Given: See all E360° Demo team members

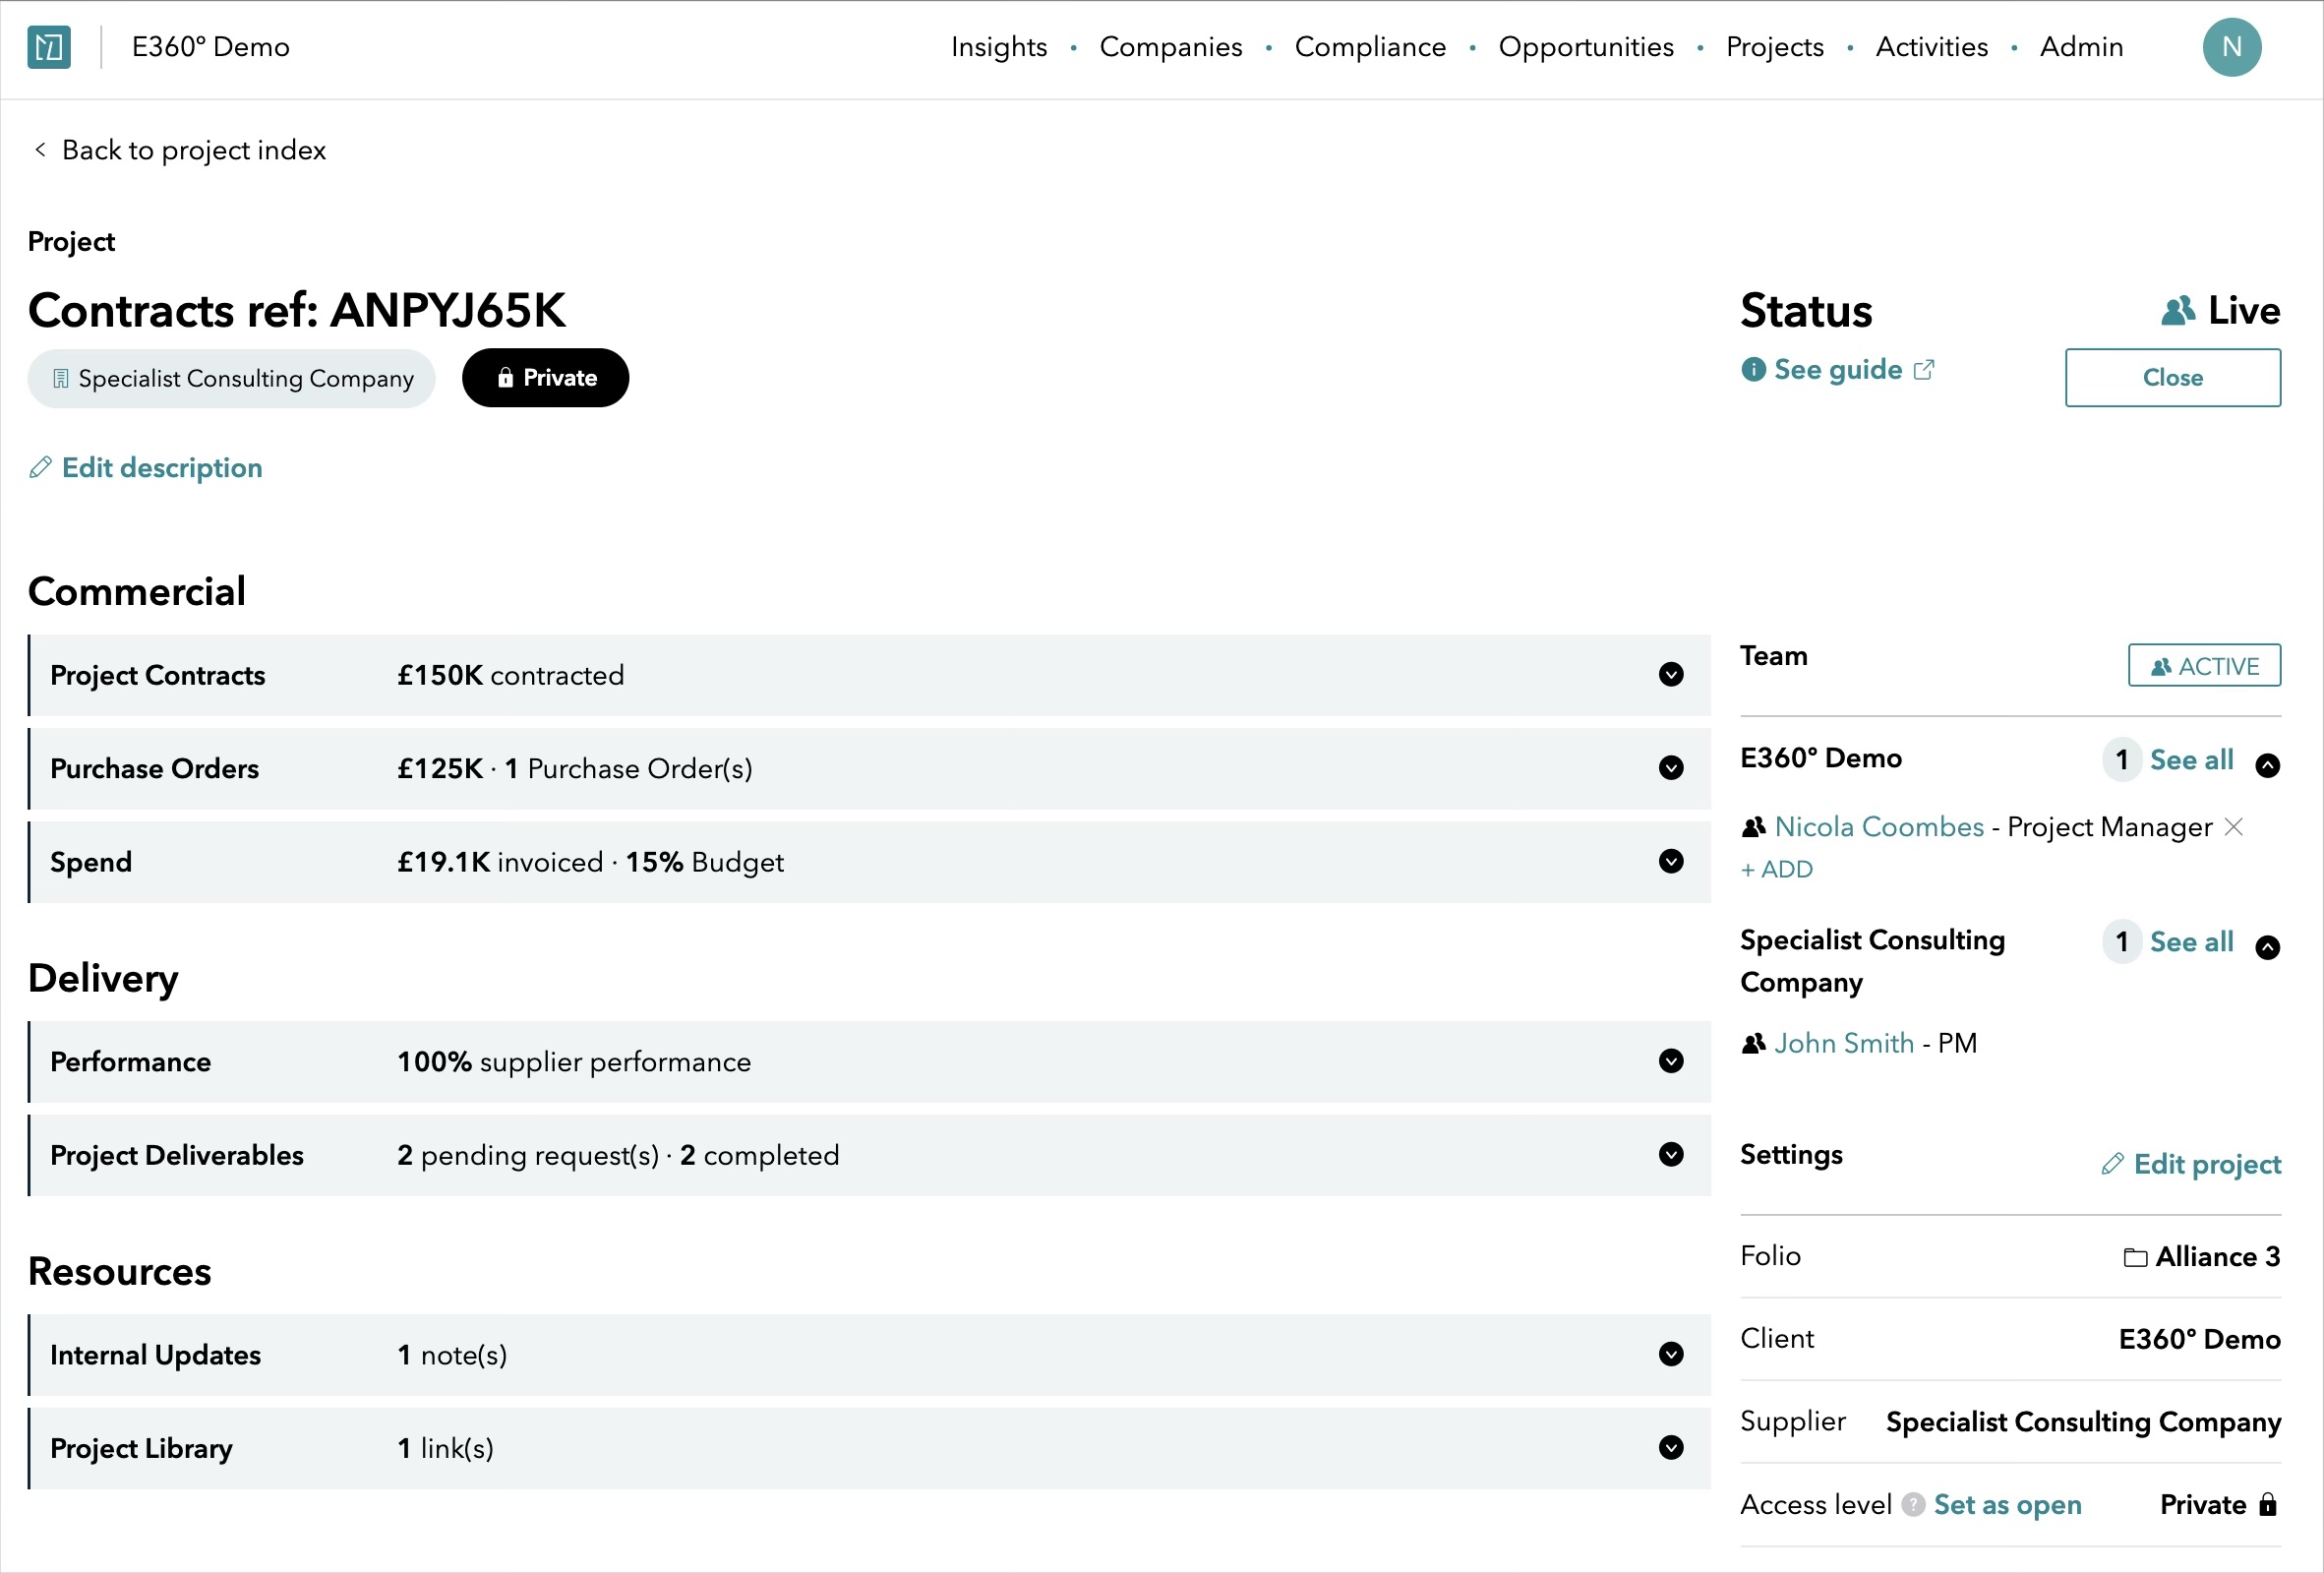Looking at the screenshot, I should [x=2191, y=760].
